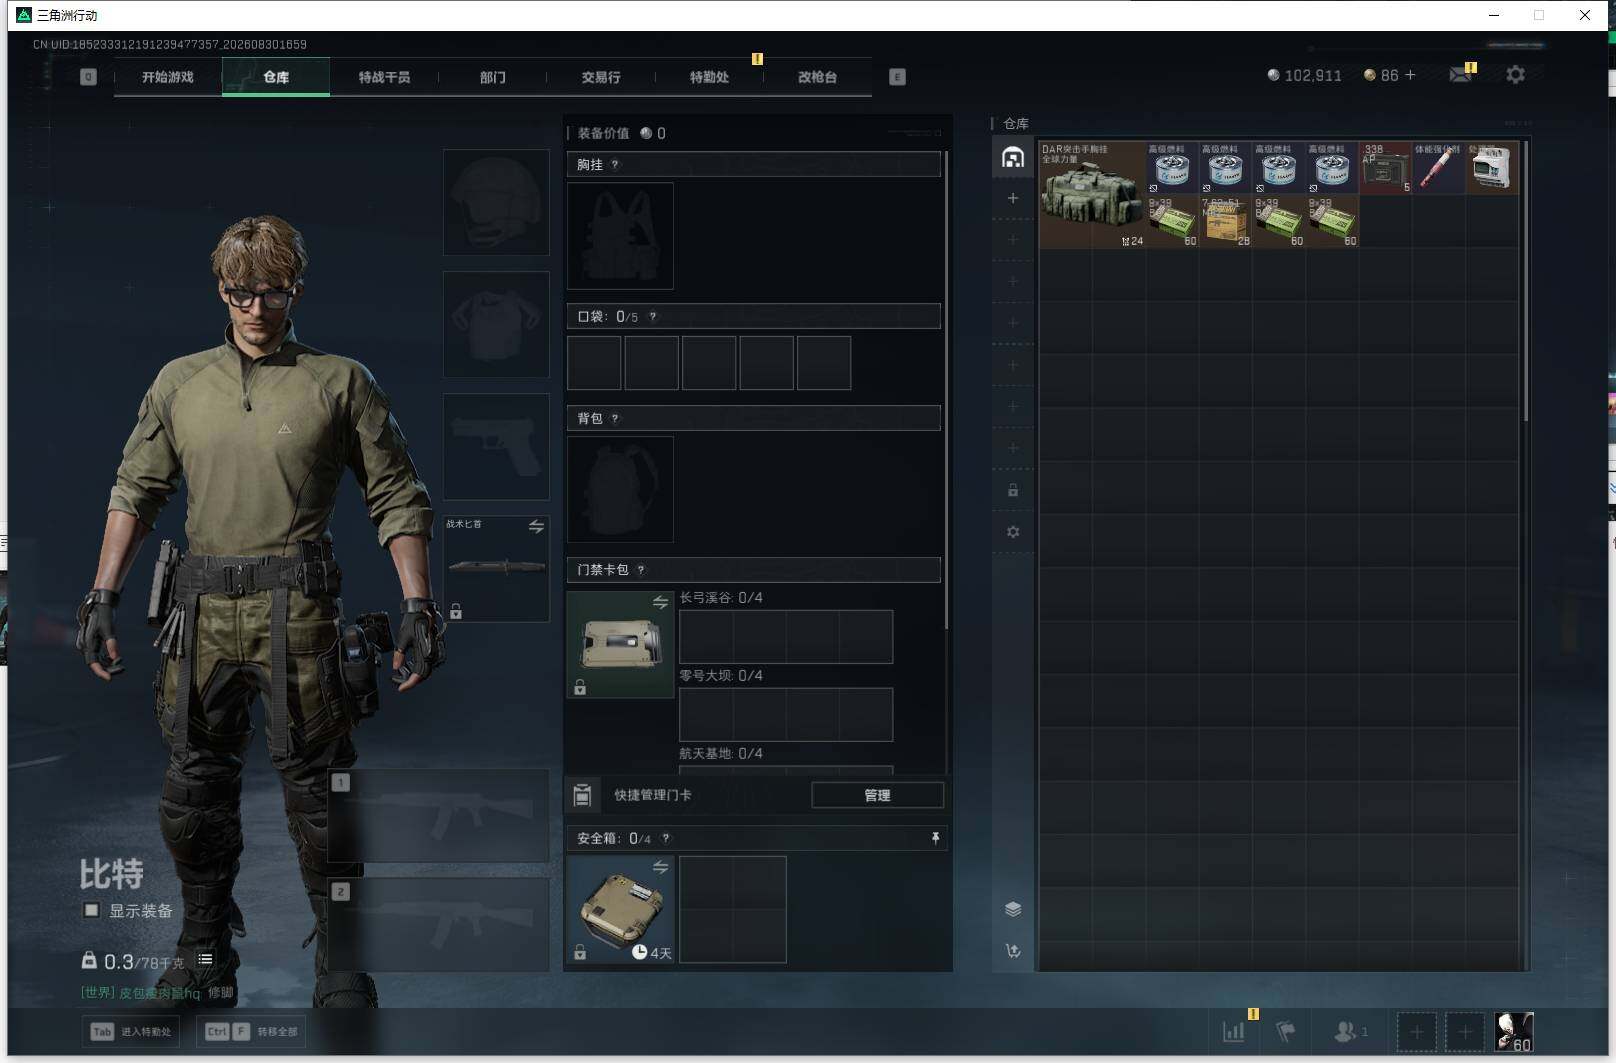The width and height of the screenshot is (1616, 1063).
Task: Open the 改枪台 tab
Action: point(817,77)
